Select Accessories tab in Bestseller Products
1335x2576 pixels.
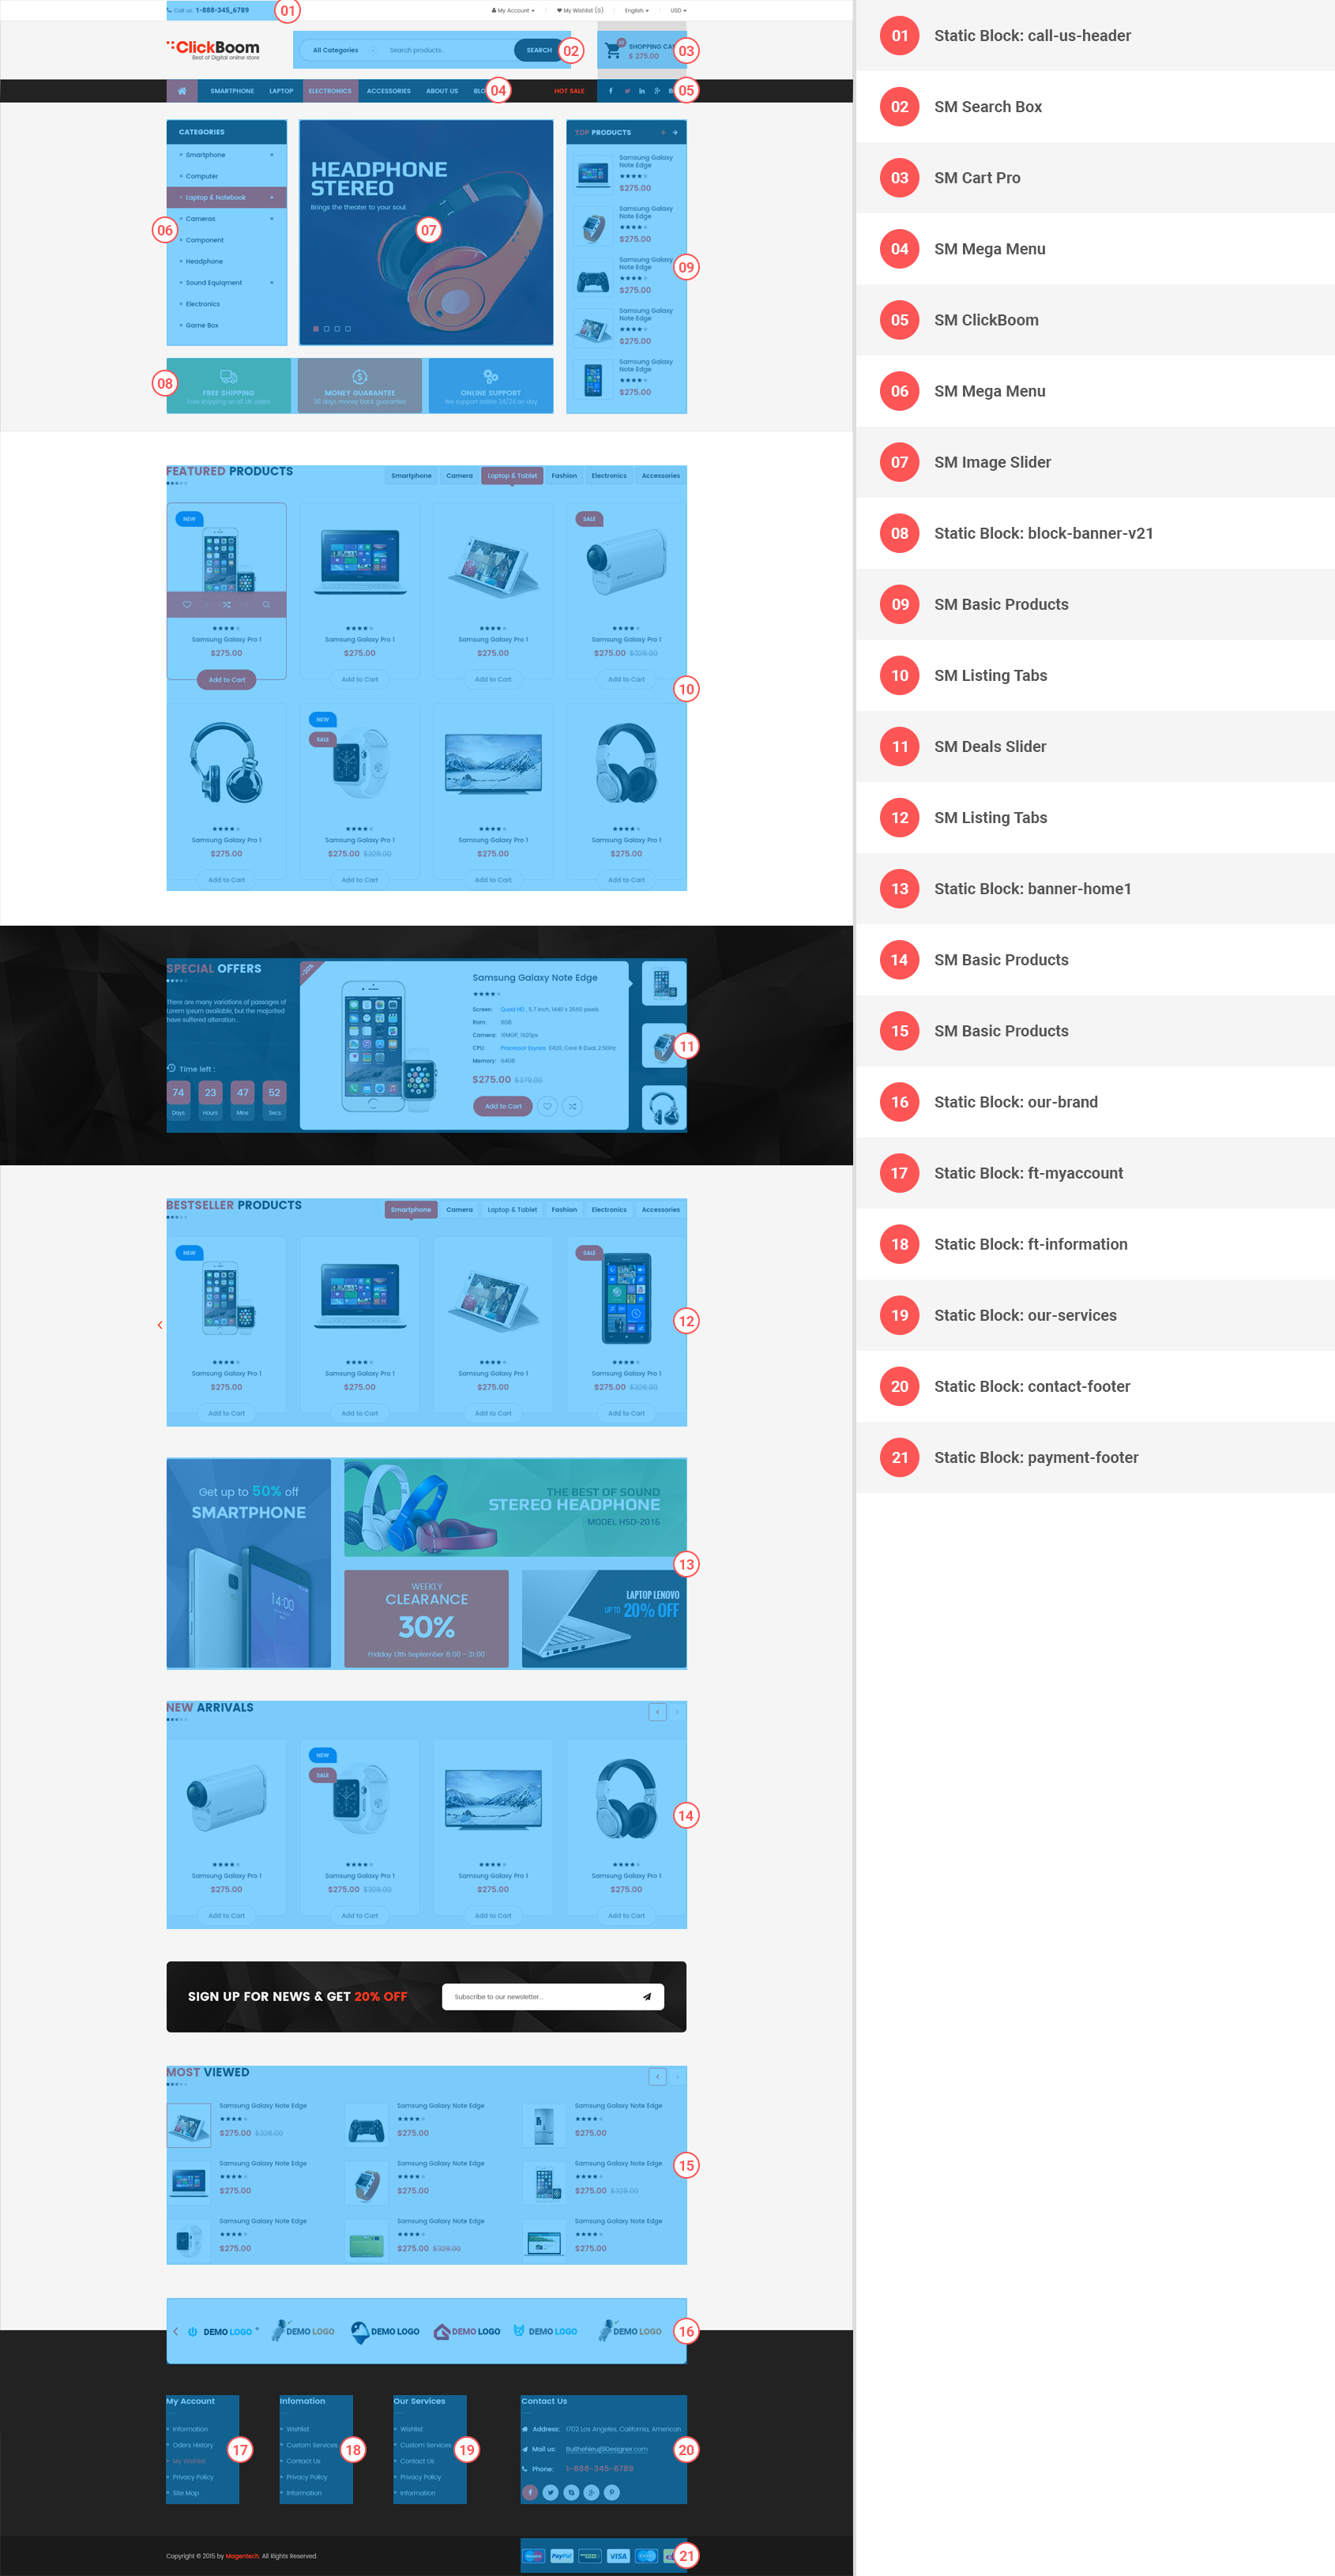(x=661, y=1210)
